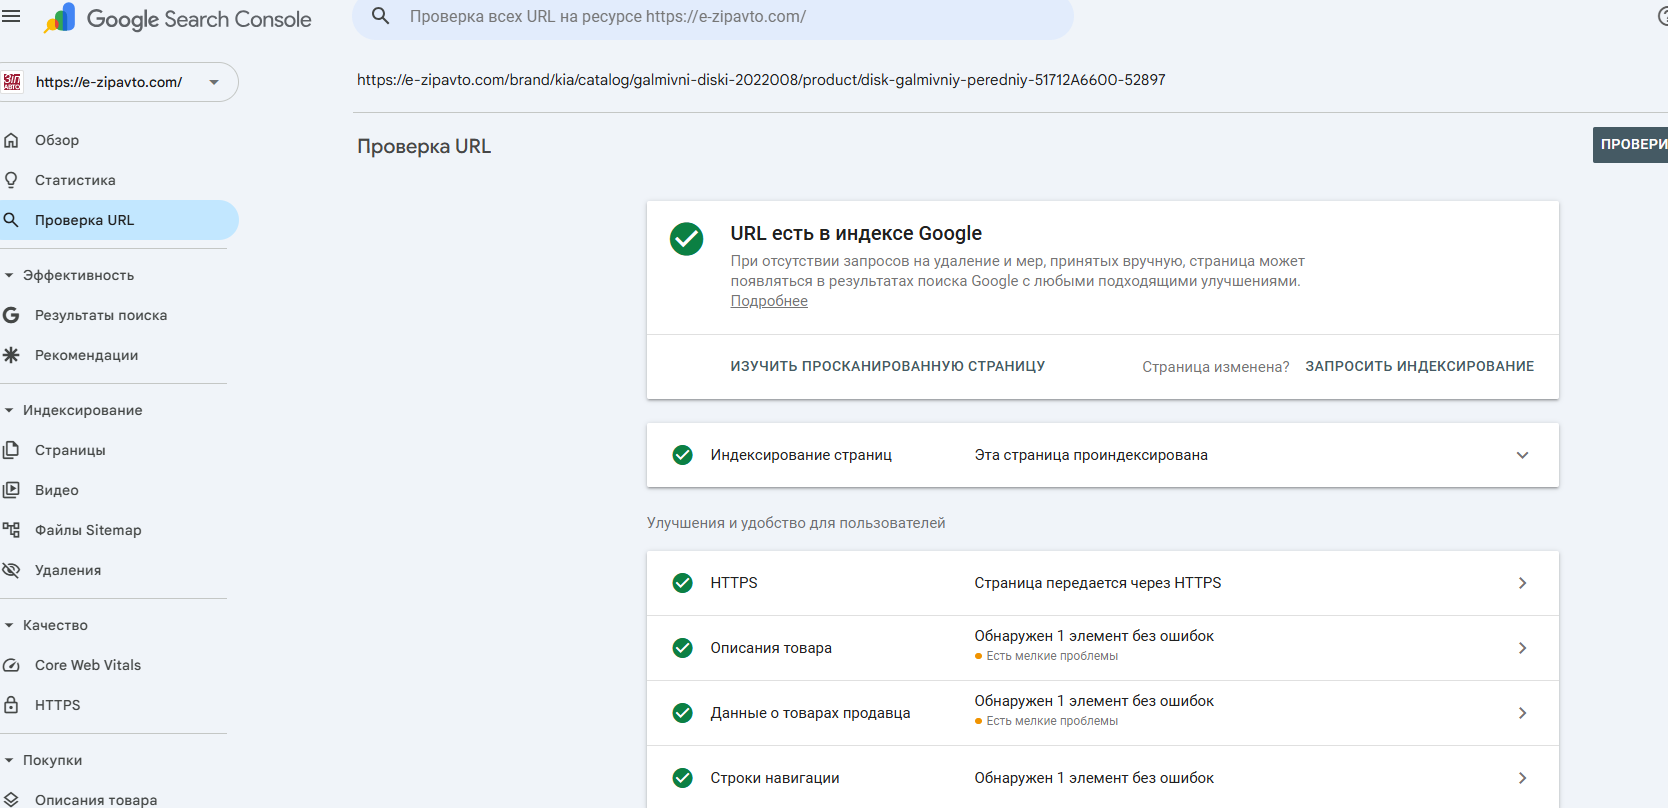This screenshot has width=1668, height=808.
Task: Collapse the Качество sidebar section
Action: click(9, 625)
